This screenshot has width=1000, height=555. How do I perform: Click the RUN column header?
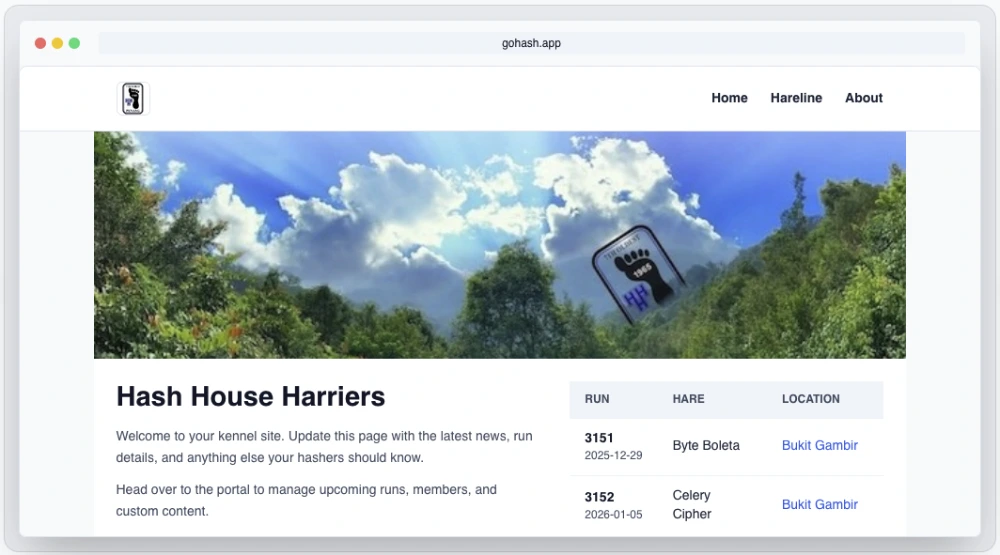coord(597,399)
